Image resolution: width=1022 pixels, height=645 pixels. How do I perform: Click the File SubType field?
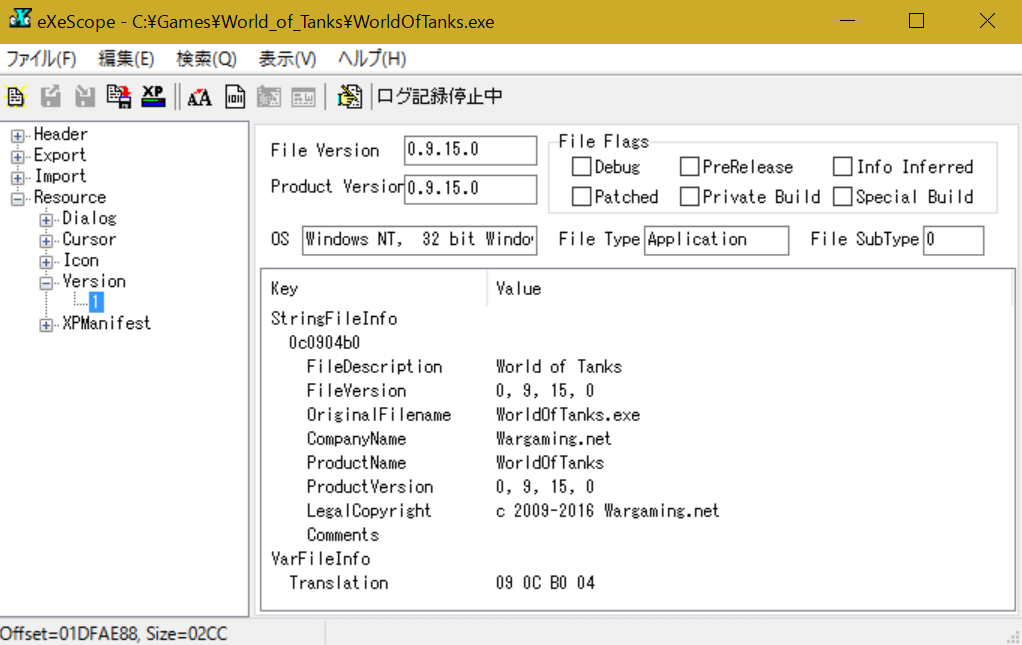(x=953, y=240)
